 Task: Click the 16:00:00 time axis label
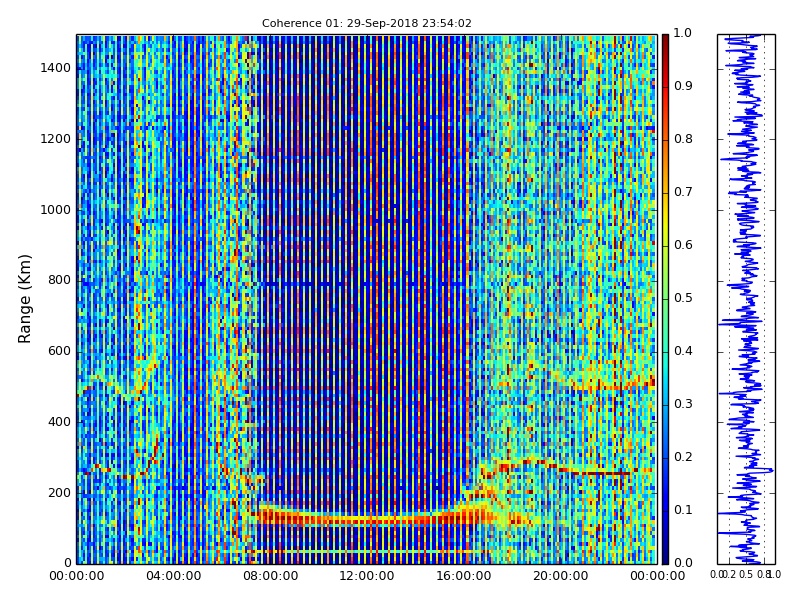(x=464, y=576)
